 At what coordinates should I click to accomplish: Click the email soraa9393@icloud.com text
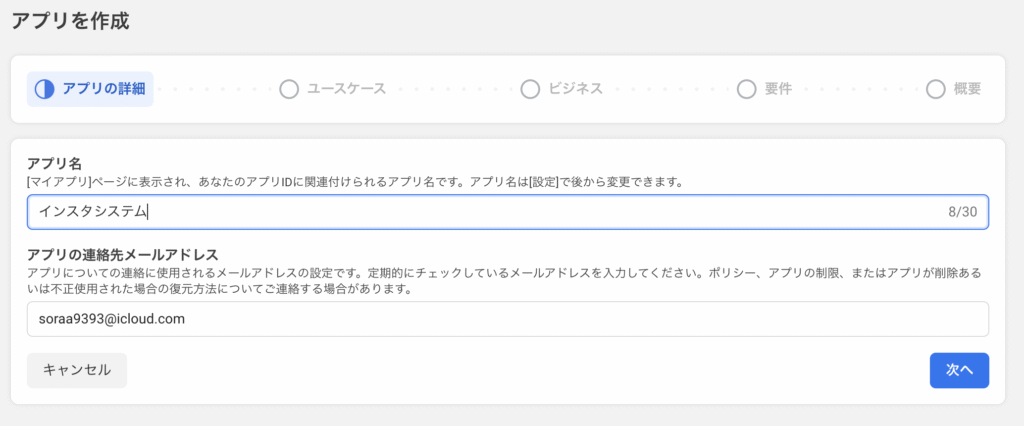click(x=112, y=320)
